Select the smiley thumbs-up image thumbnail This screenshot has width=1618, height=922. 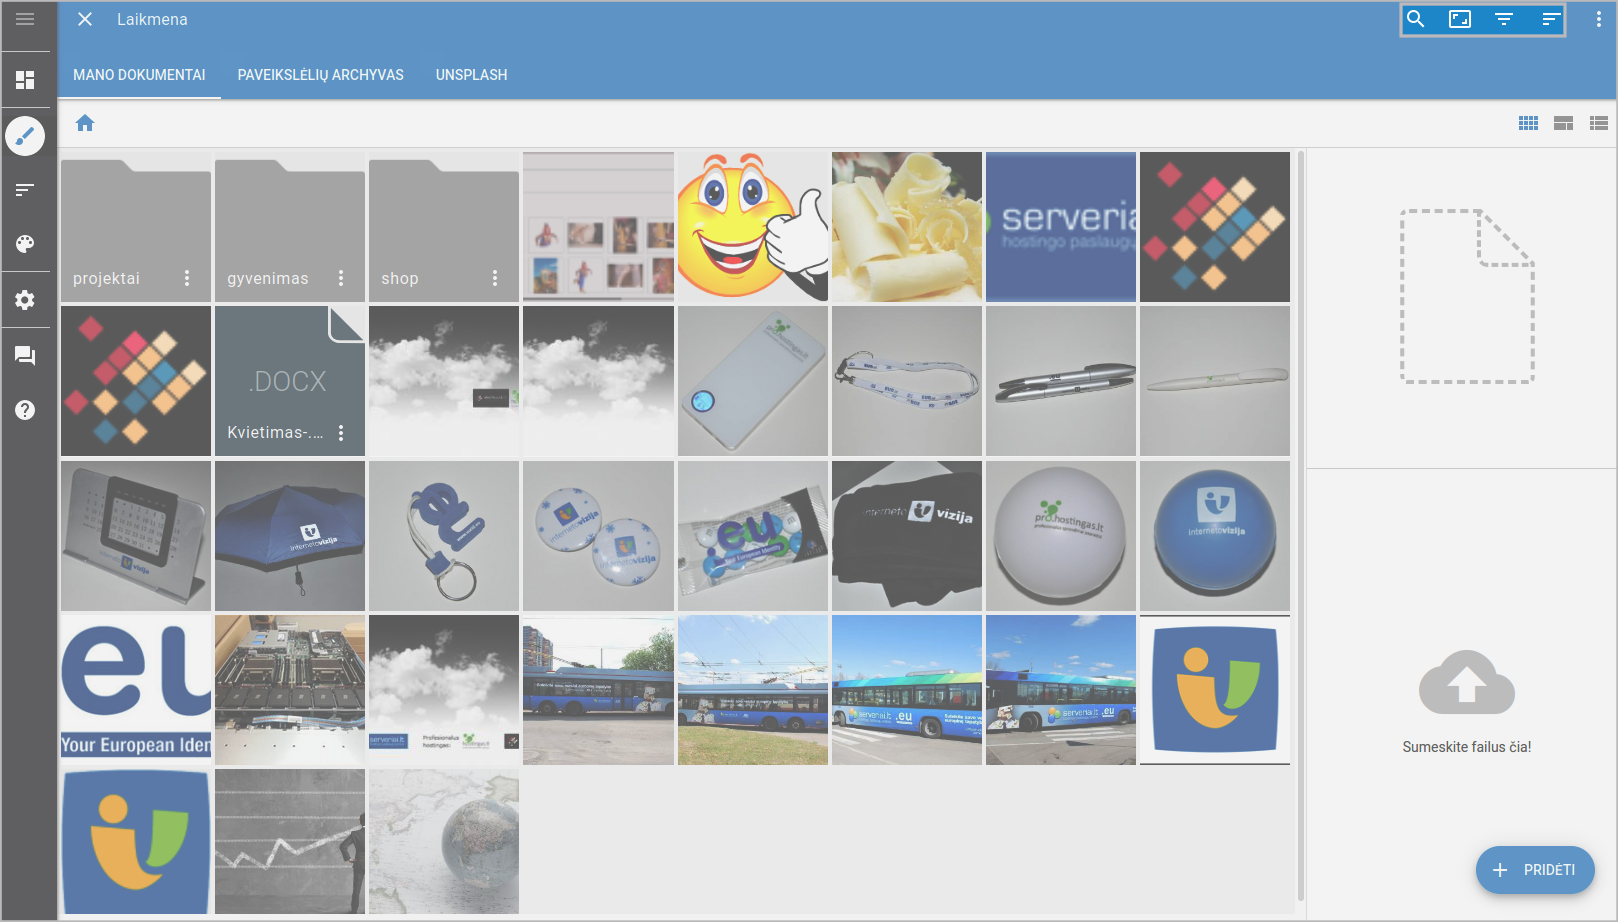click(753, 227)
